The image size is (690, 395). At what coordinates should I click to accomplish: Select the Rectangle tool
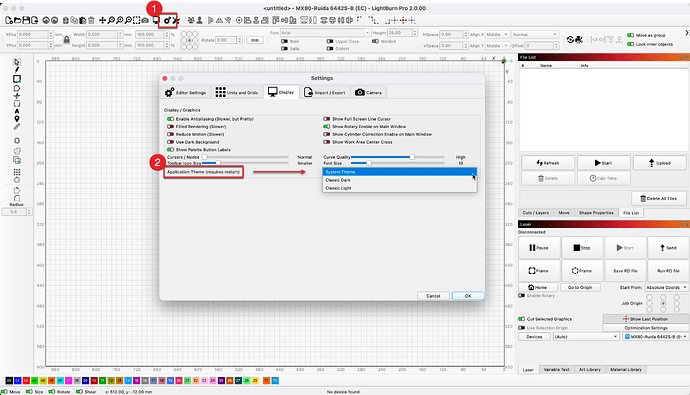[17, 79]
